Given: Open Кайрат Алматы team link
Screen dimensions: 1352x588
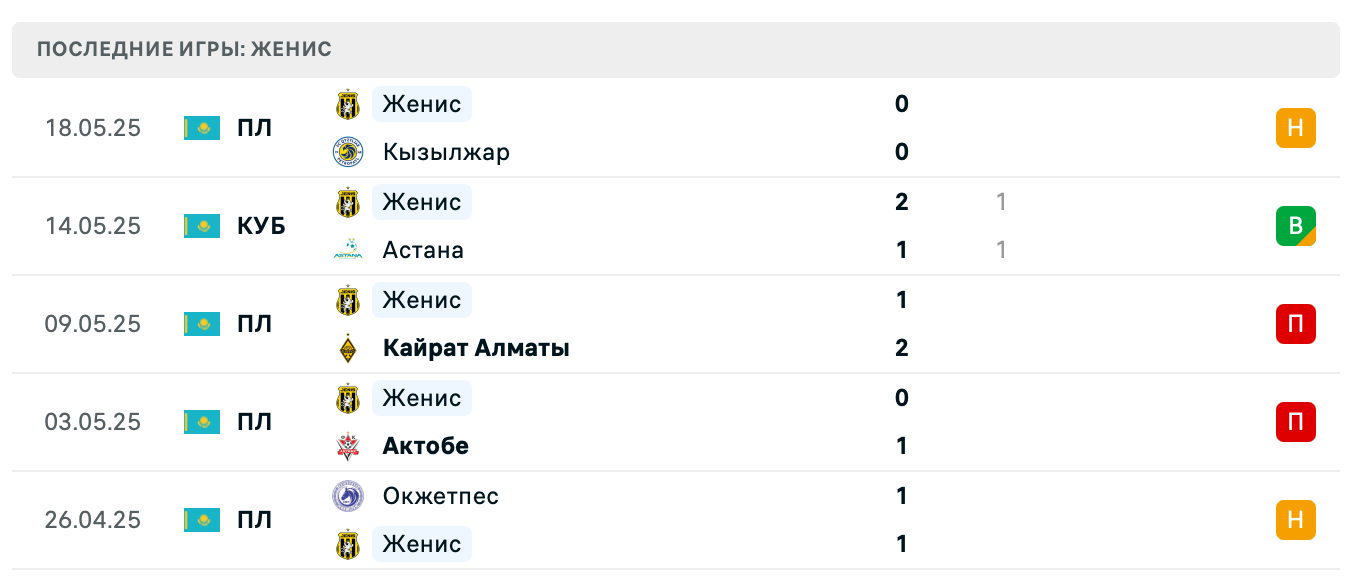Looking at the screenshot, I should (x=476, y=348).
